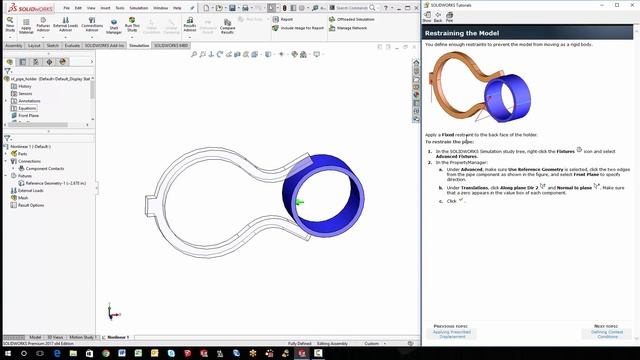The width and height of the screenshot is (640, 360).
Task: Click Print in SOLIDWORKS Tutorials window
Action: click(x=449, y=17)
